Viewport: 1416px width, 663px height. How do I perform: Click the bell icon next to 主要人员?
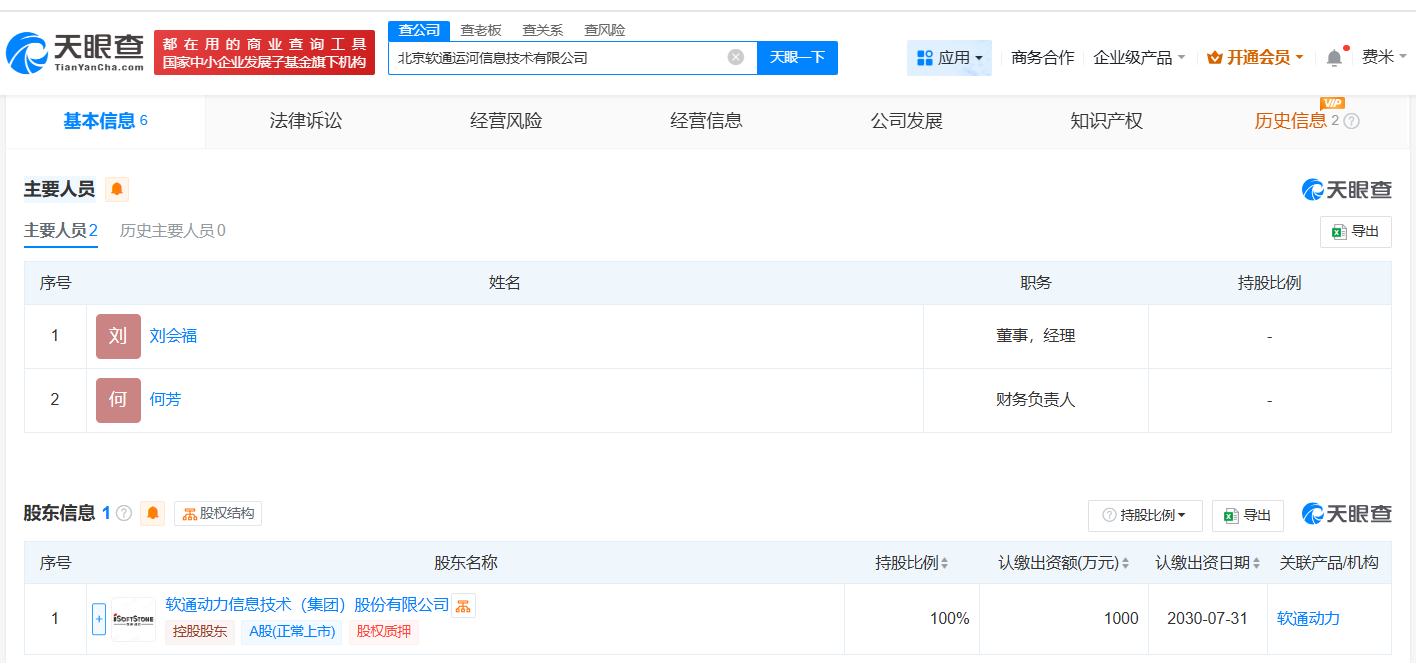(117, 188)
